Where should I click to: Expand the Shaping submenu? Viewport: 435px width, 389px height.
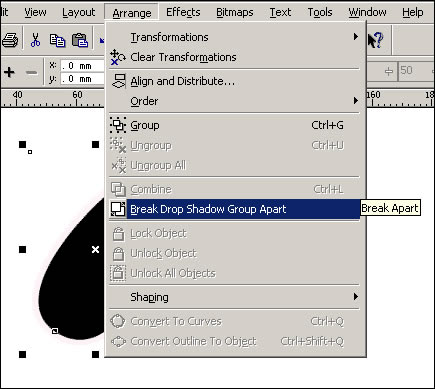tap(234, 297)
